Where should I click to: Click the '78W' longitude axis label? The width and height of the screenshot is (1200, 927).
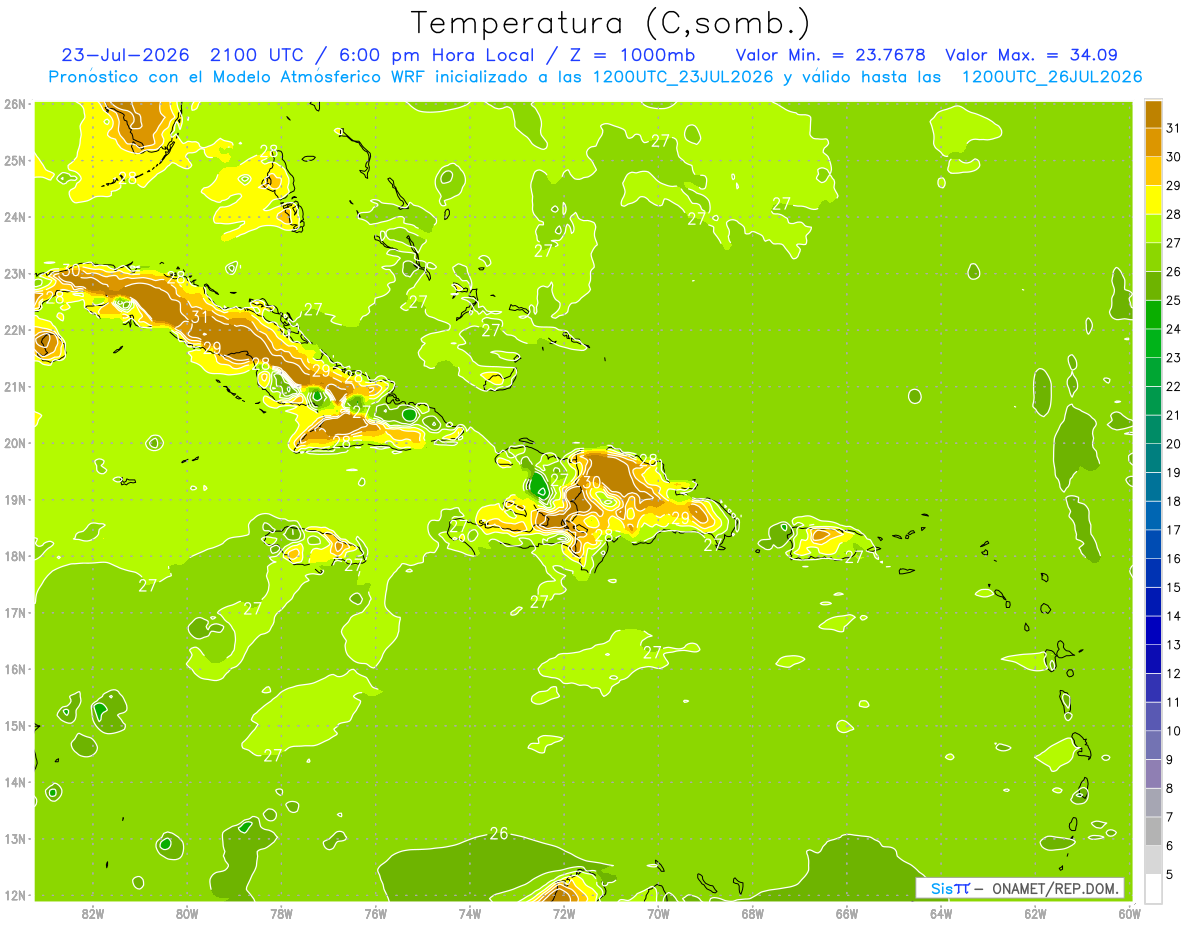coord(281,913)
